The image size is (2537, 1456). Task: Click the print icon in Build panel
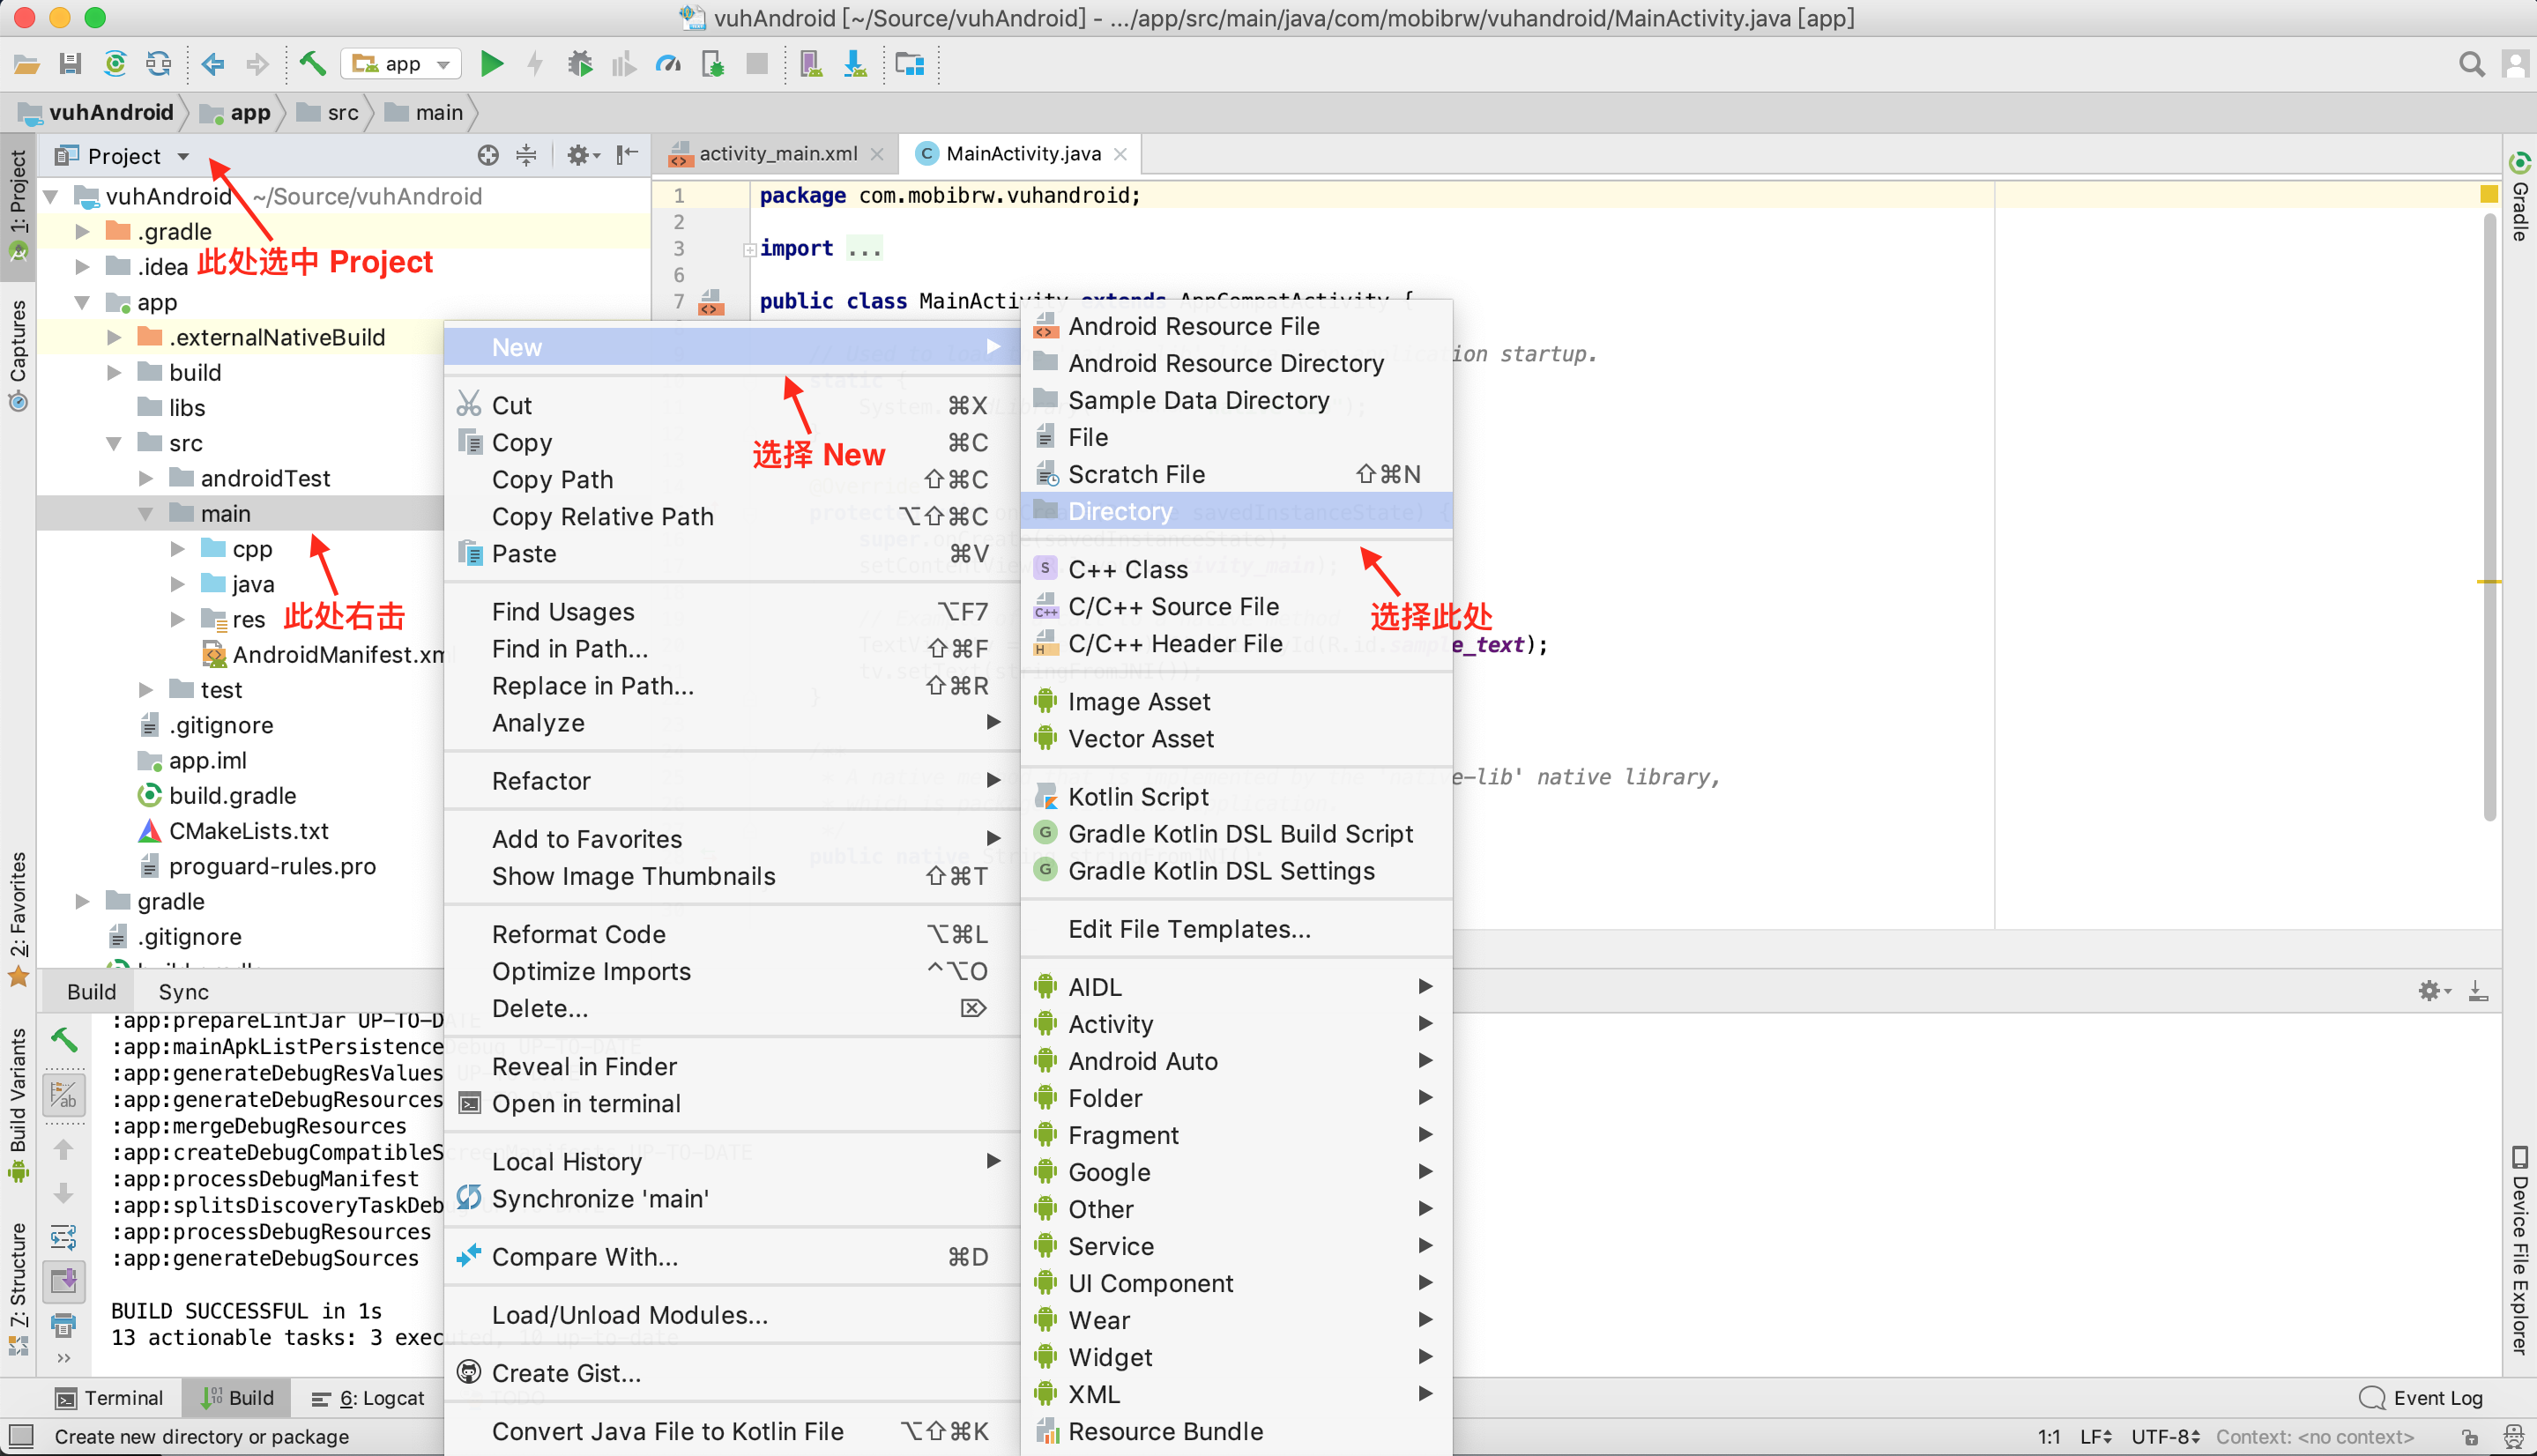pyautogui.click(x=64, y=1326)
